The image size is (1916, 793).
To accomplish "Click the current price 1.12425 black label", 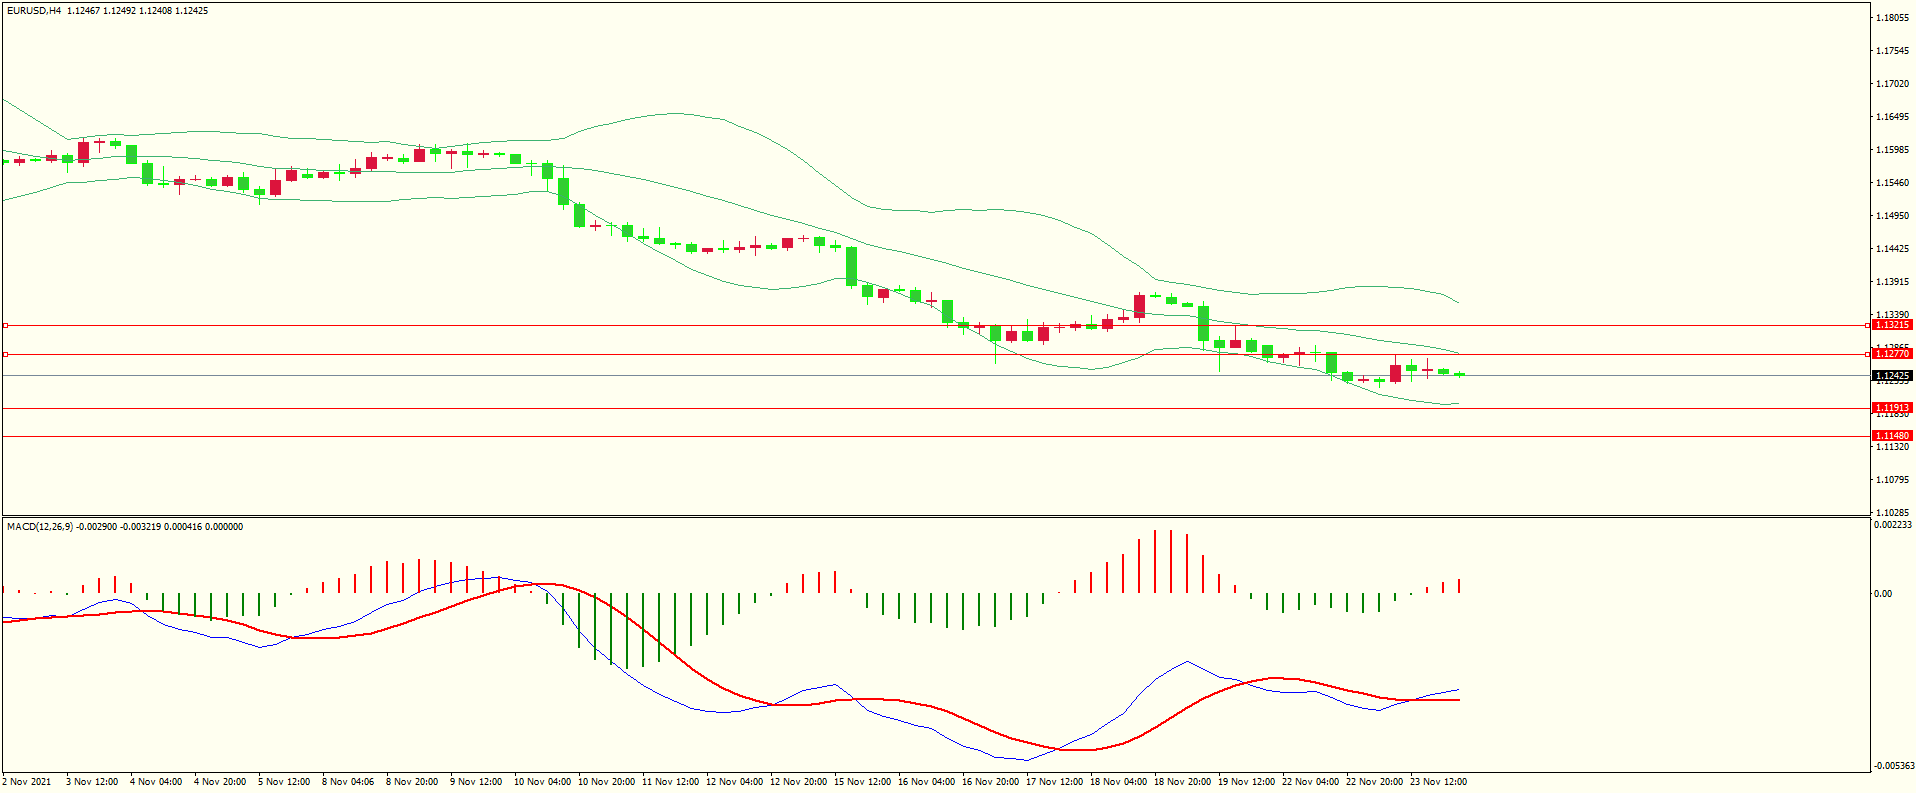I will pos(1891,376).
